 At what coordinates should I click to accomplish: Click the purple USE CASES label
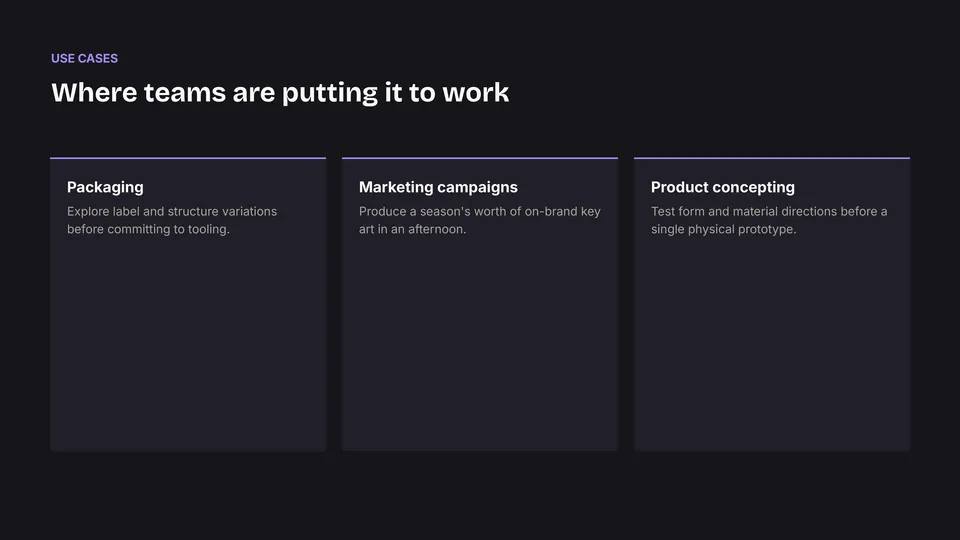[84, 58]
